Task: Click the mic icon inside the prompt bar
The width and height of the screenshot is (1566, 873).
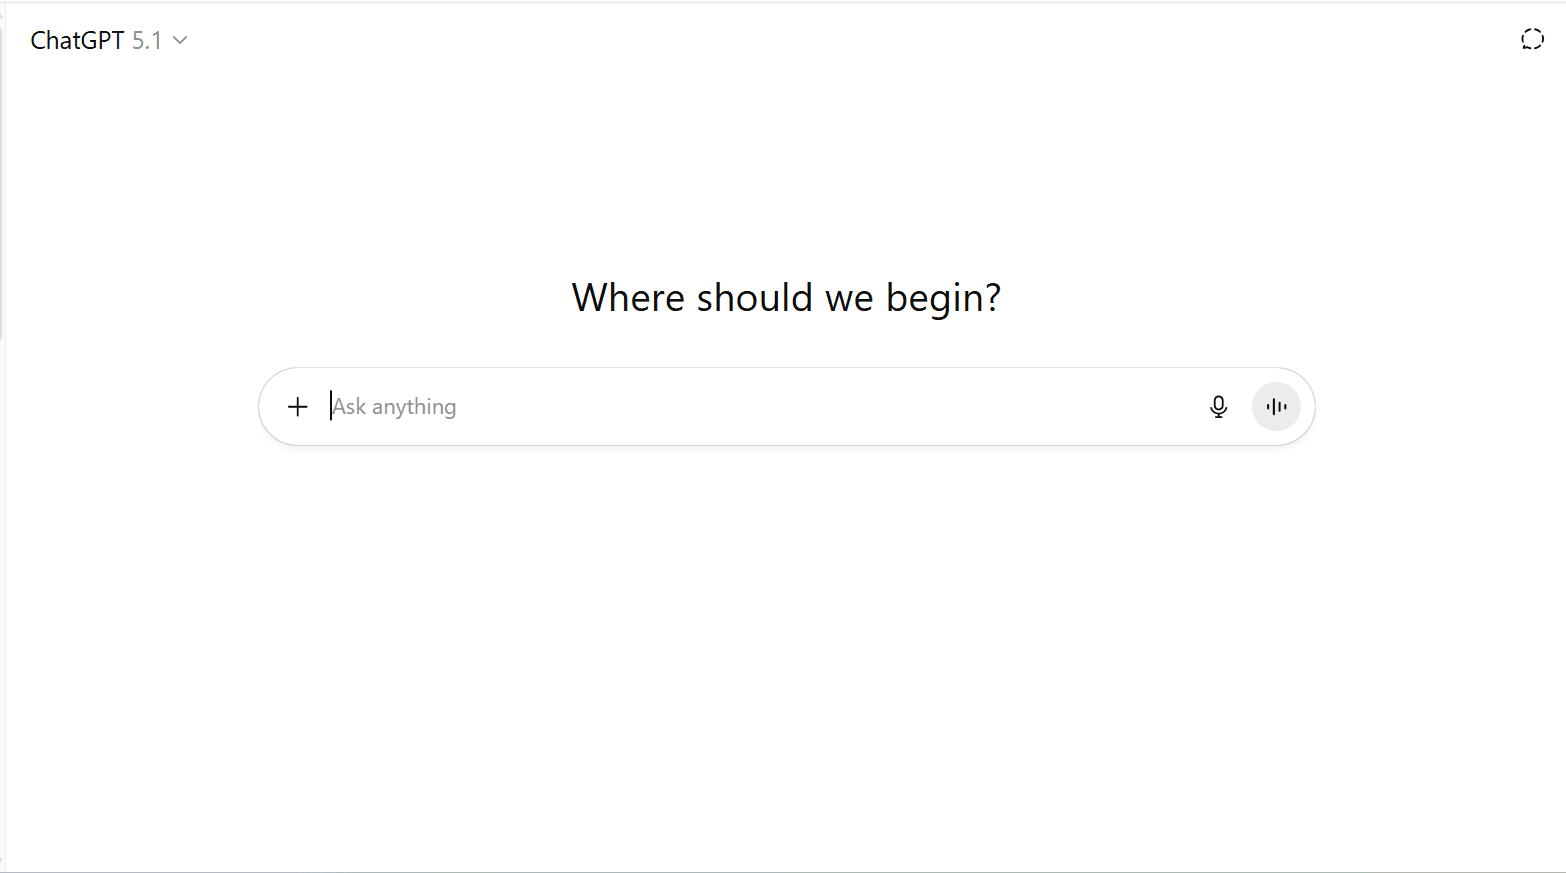Action: [1218, 406]
